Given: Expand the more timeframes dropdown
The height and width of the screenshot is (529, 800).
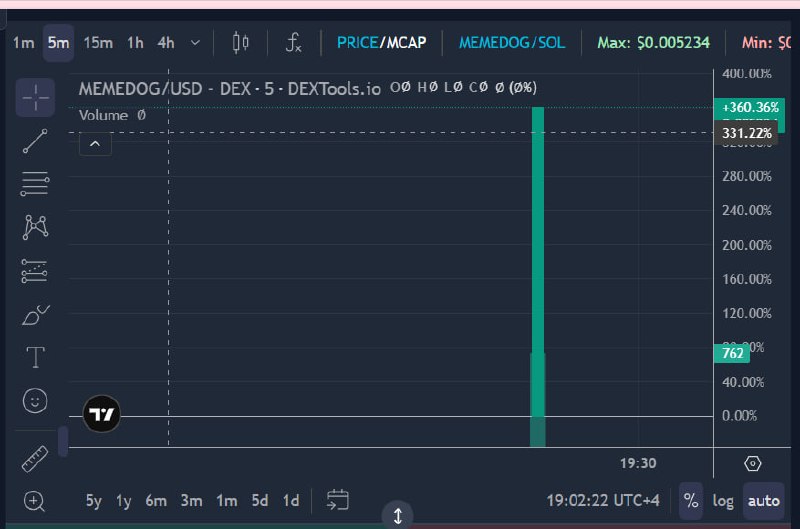Looking at the screenshot, I should coord(195,42).
